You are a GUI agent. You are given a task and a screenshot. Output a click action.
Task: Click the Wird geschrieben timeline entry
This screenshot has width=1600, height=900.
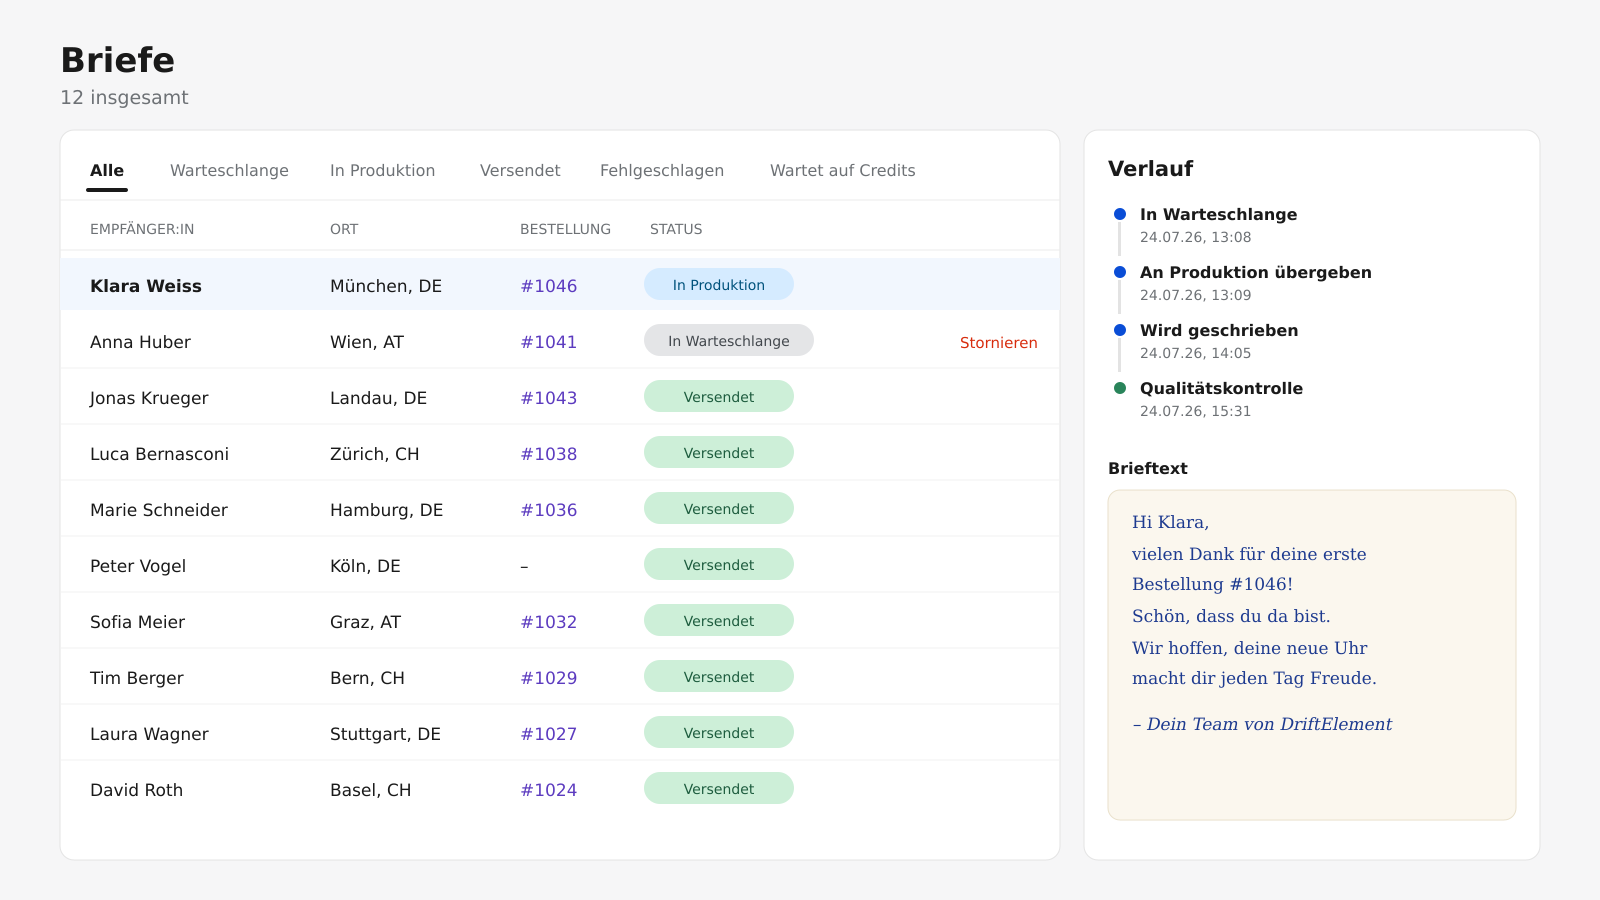(x=1219, y=341)
